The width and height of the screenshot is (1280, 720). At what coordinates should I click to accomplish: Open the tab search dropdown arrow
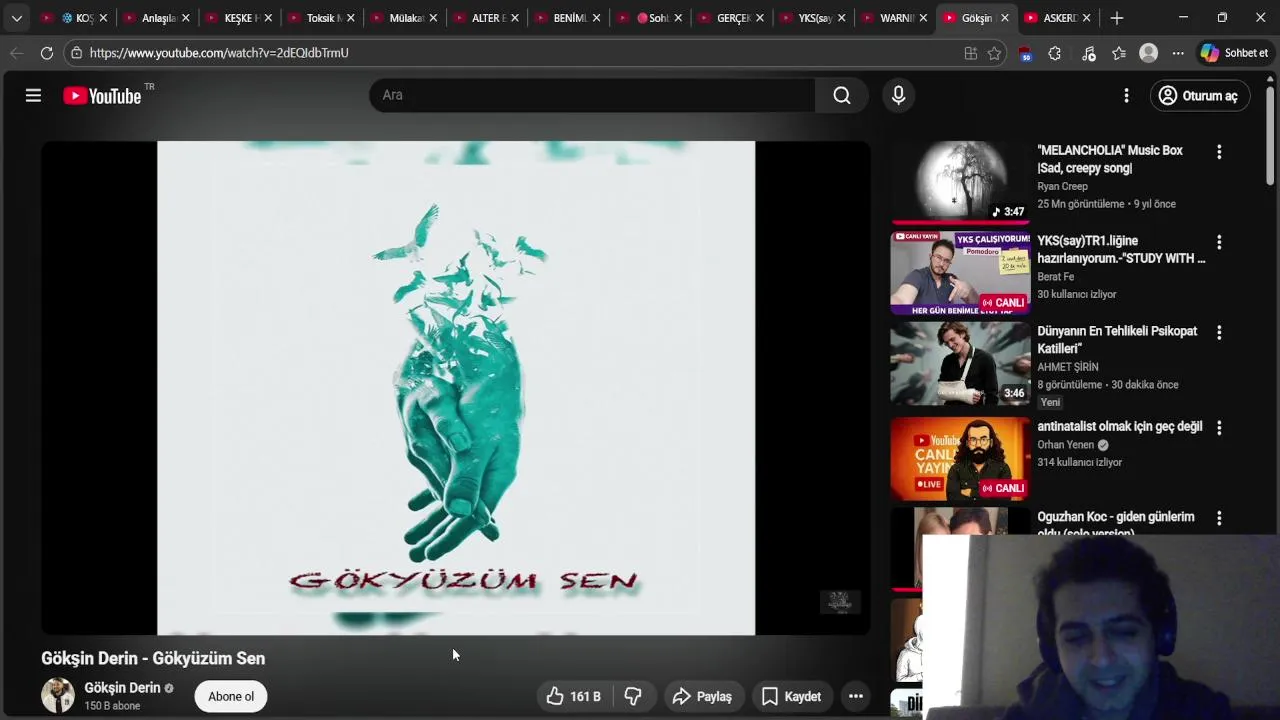pos(16,18)
